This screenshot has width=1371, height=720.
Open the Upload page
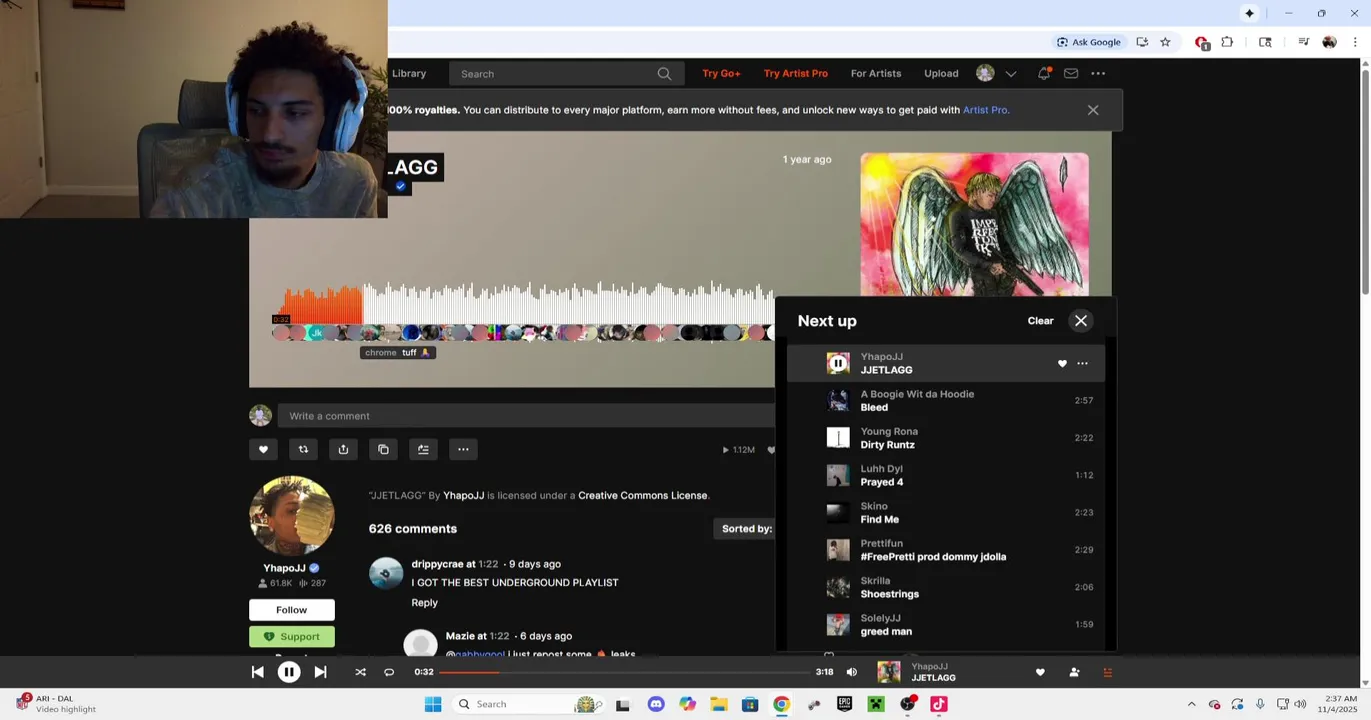pos(941,73)
